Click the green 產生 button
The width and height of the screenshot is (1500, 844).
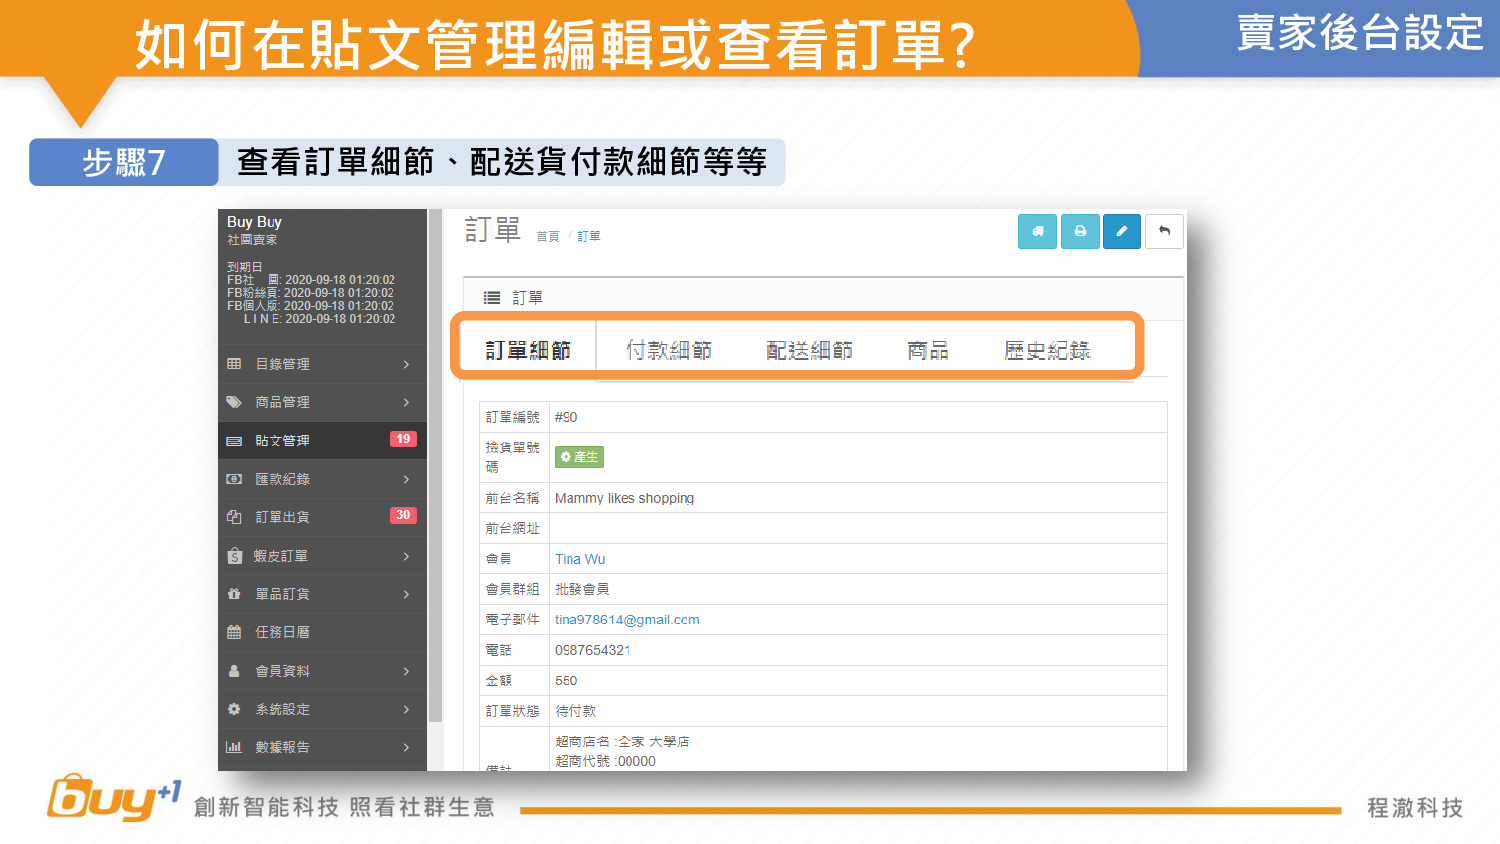pos(579,457)
